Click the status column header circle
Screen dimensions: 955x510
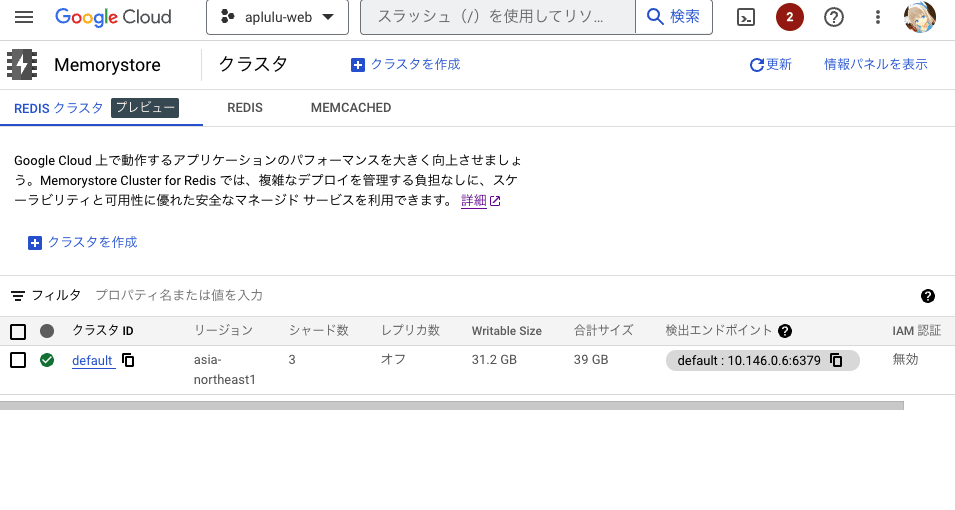coord(47,331)
